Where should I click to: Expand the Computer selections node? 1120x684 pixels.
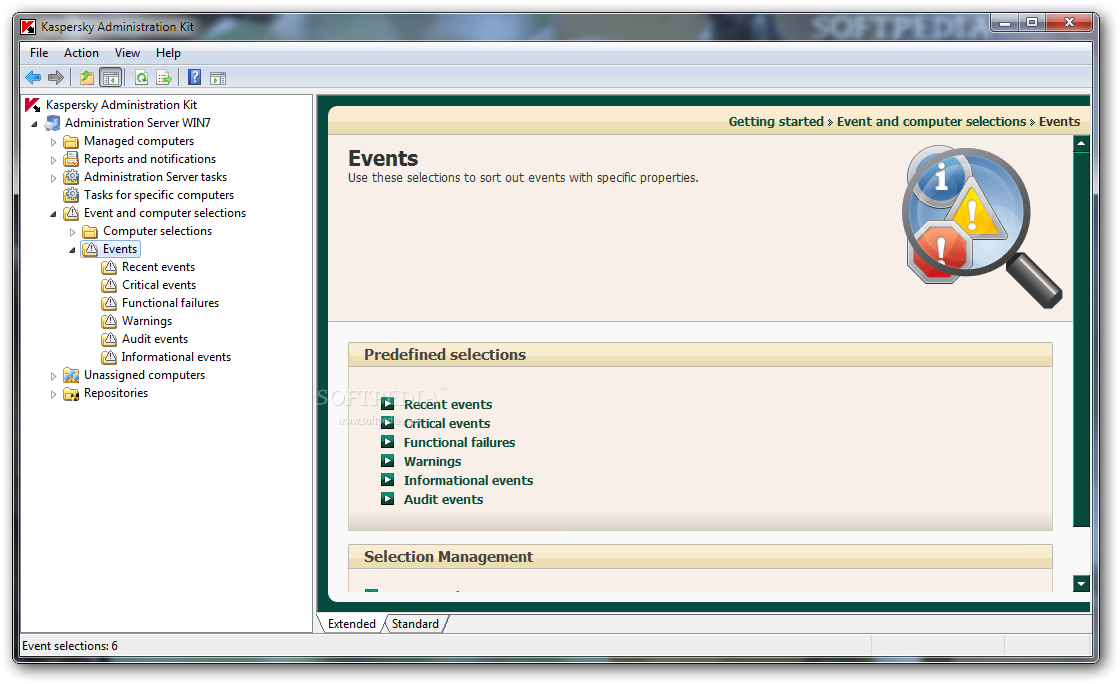[x=72, y=232]
